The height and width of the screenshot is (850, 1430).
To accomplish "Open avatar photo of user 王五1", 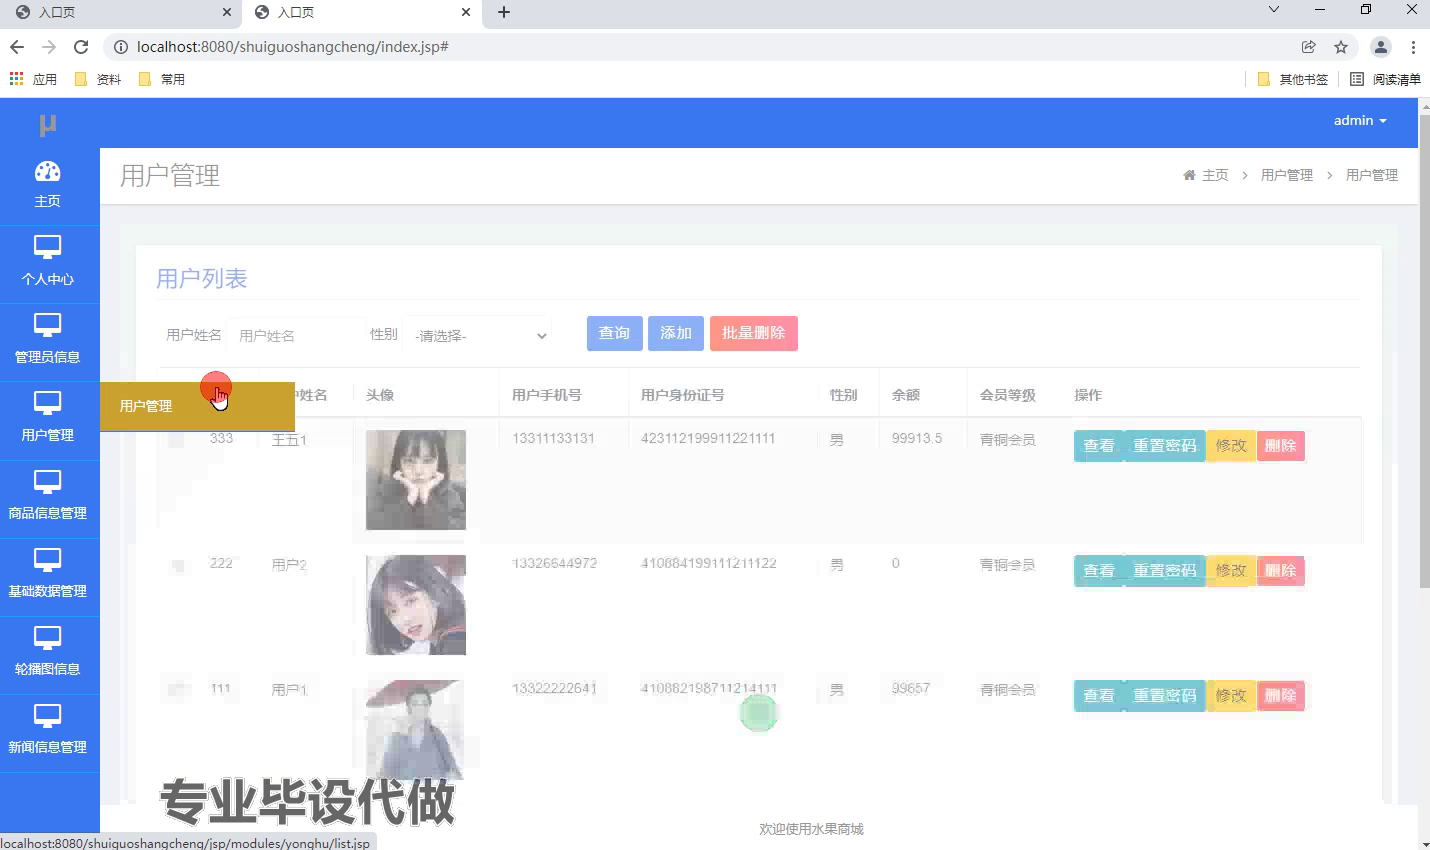I will click(x=416, y=480).
